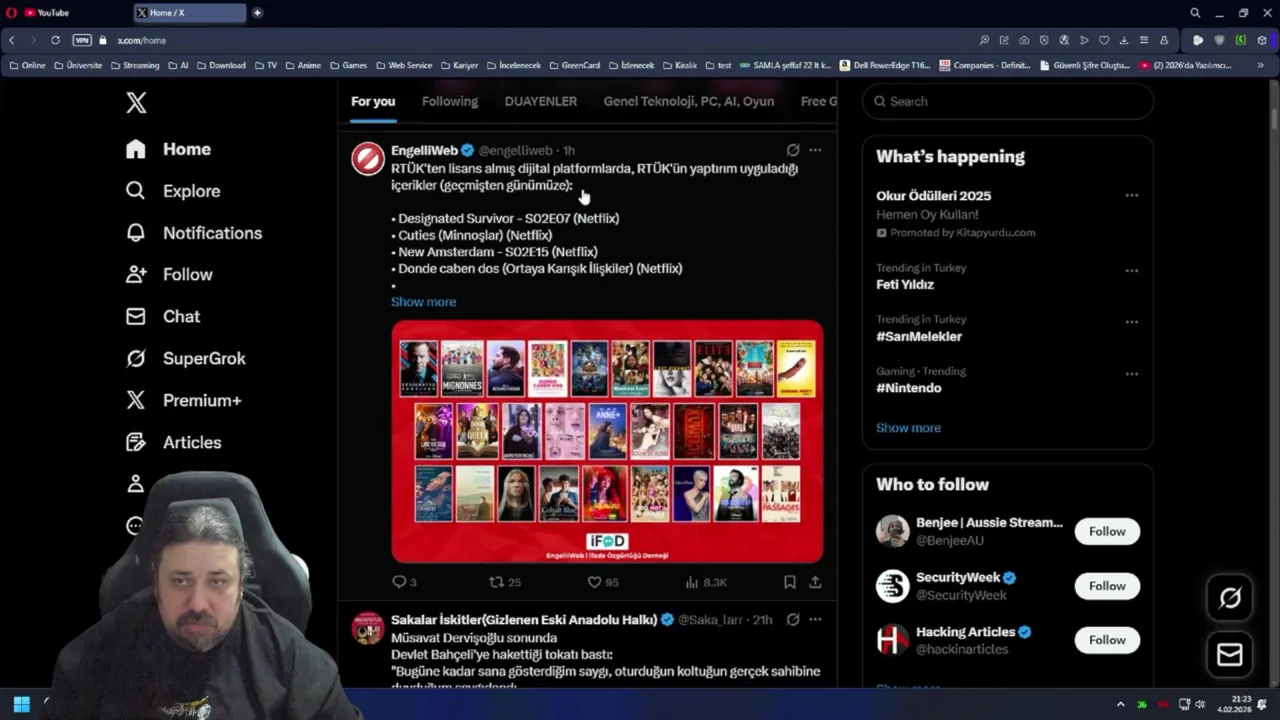Switch to the DUAYENLER tab
1280x720 pixels.
[541, 101]
